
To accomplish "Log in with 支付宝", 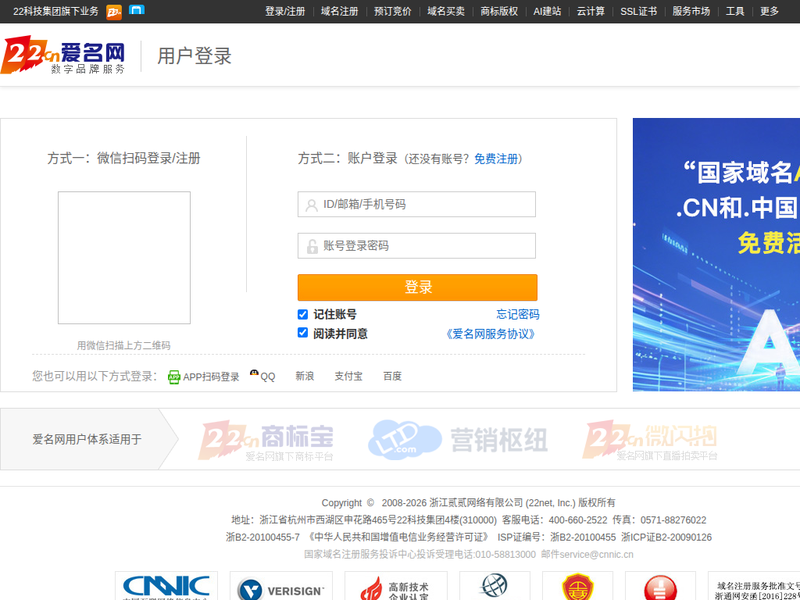I will click(x=348, y=376).
